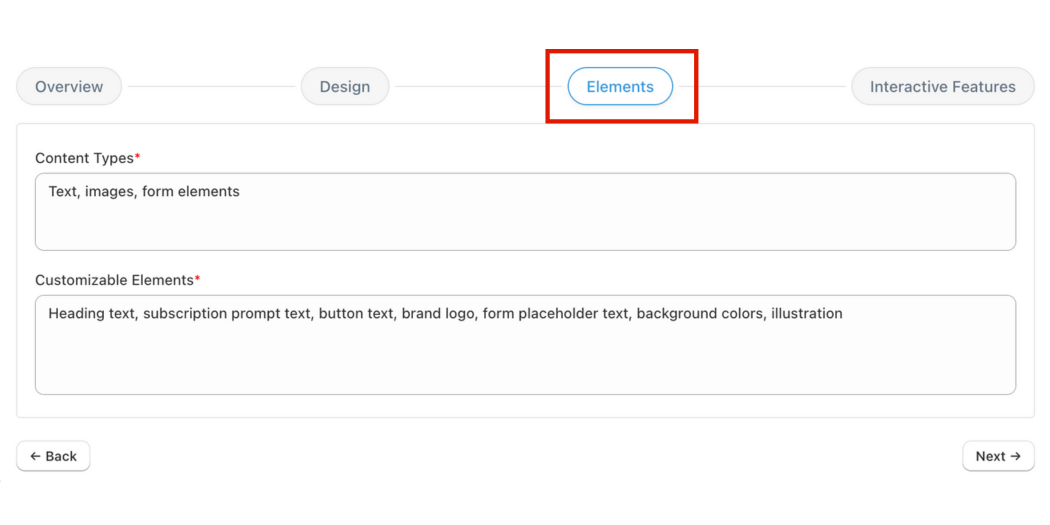The width and height of the screenshot is (1050, 525).
Task: Click the Customizable Elements field label
Action: click(114, 280)
